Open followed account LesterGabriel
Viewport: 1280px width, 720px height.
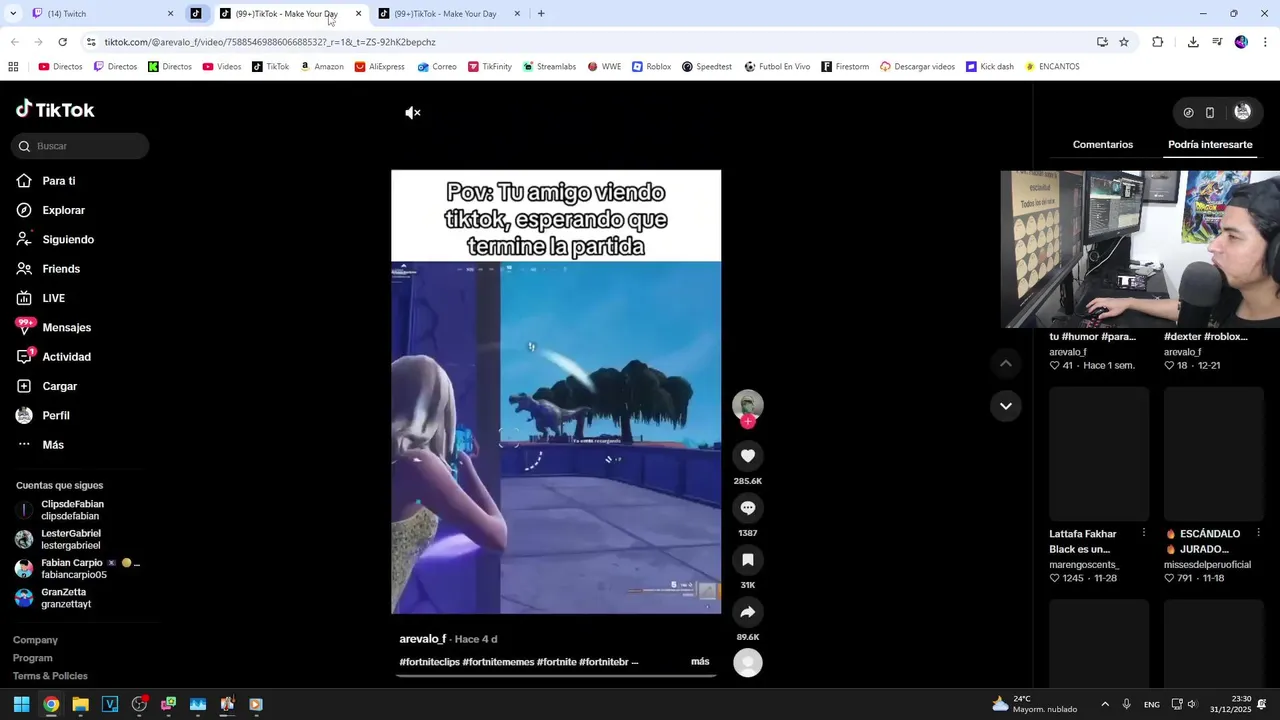(70, 539)
